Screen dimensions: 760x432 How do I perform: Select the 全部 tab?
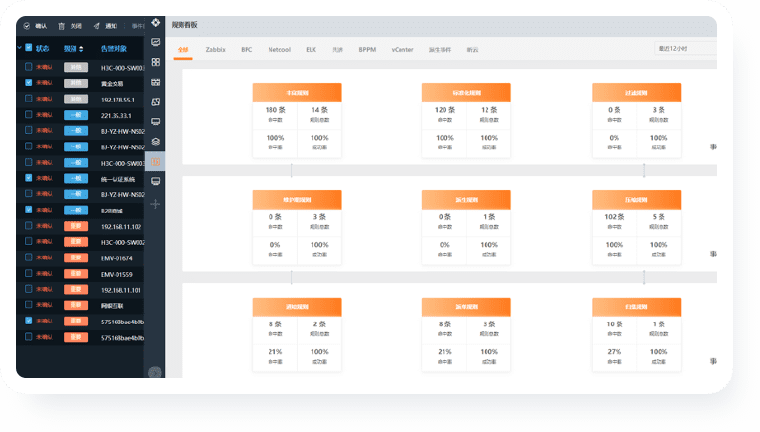[183, 49]
